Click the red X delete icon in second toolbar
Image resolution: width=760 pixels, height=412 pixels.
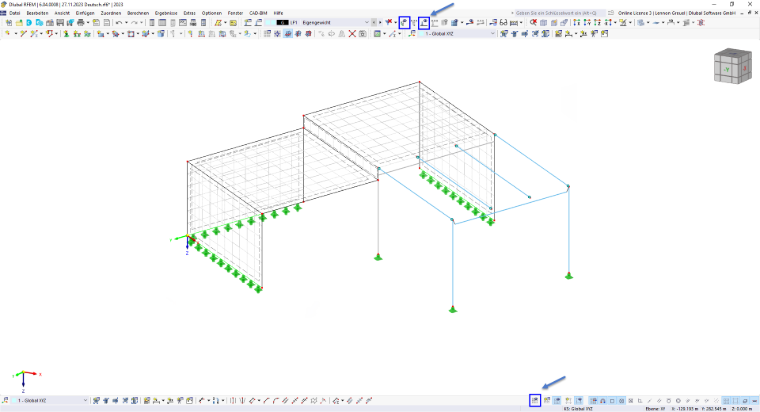(352, 33)
